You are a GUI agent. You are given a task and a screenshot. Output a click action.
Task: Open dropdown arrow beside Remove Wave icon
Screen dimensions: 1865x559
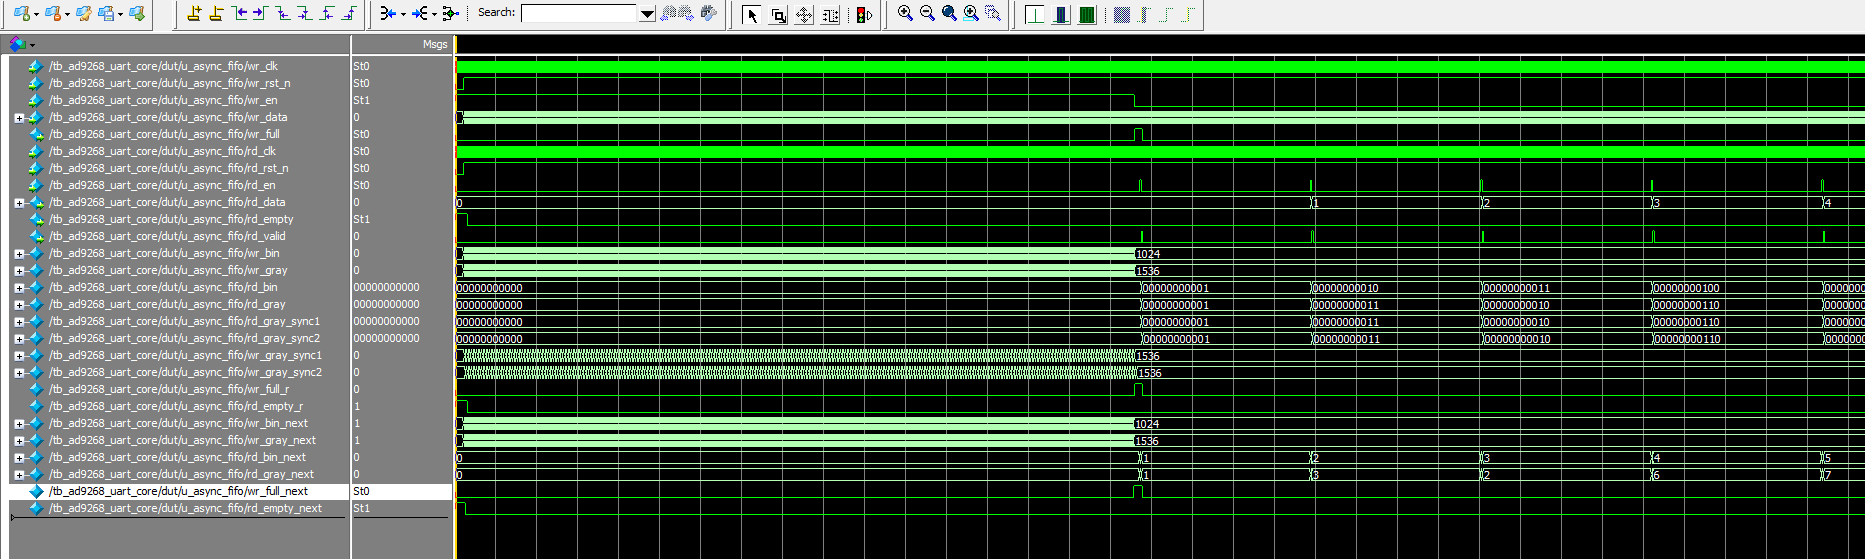coord(67,14)
